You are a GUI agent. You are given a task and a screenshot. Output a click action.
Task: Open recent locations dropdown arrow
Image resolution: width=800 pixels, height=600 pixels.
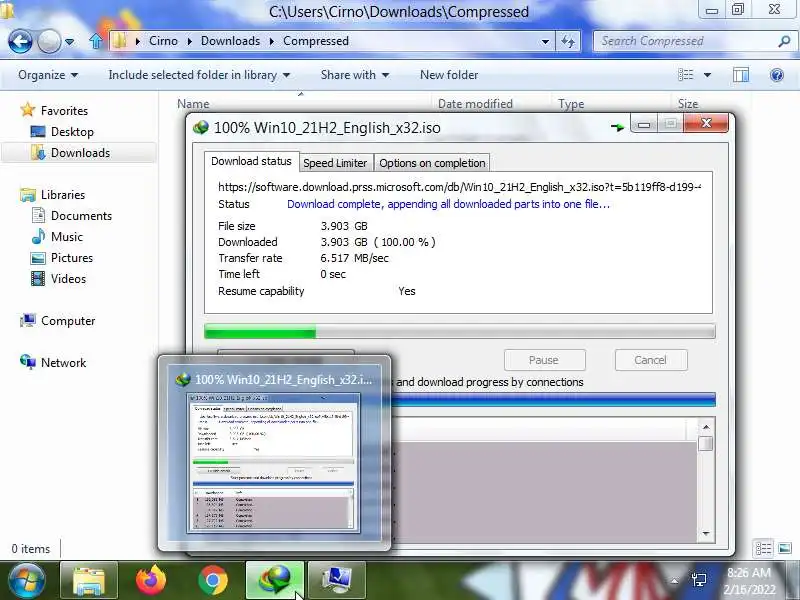[70, 42]
